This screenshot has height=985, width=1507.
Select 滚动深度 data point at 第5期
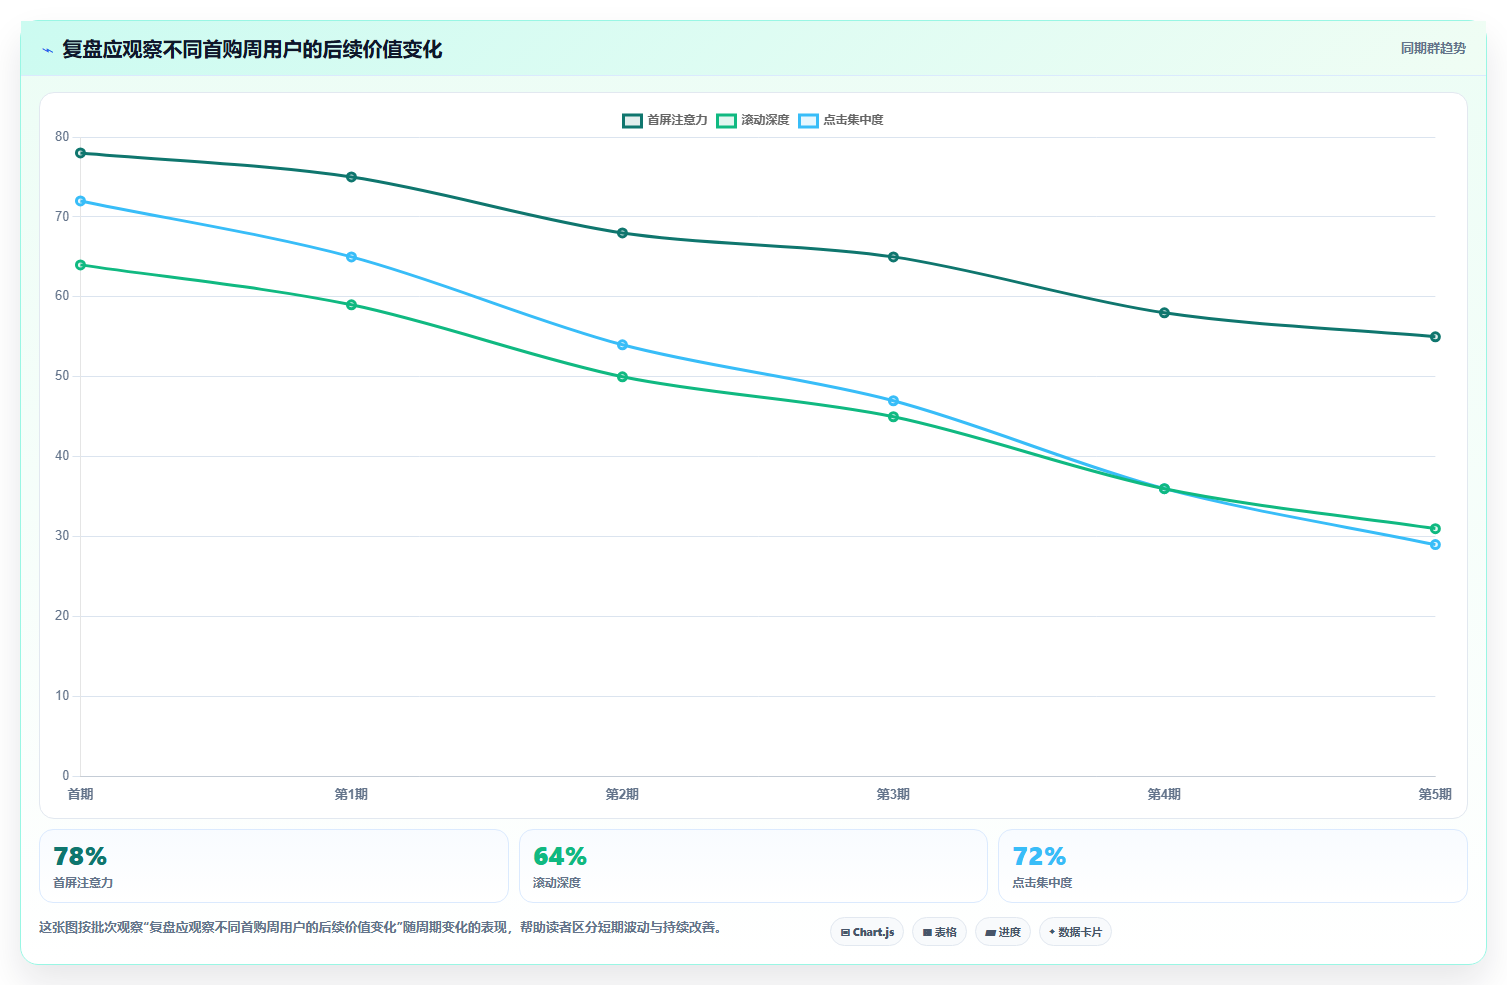coord(1435,529)
